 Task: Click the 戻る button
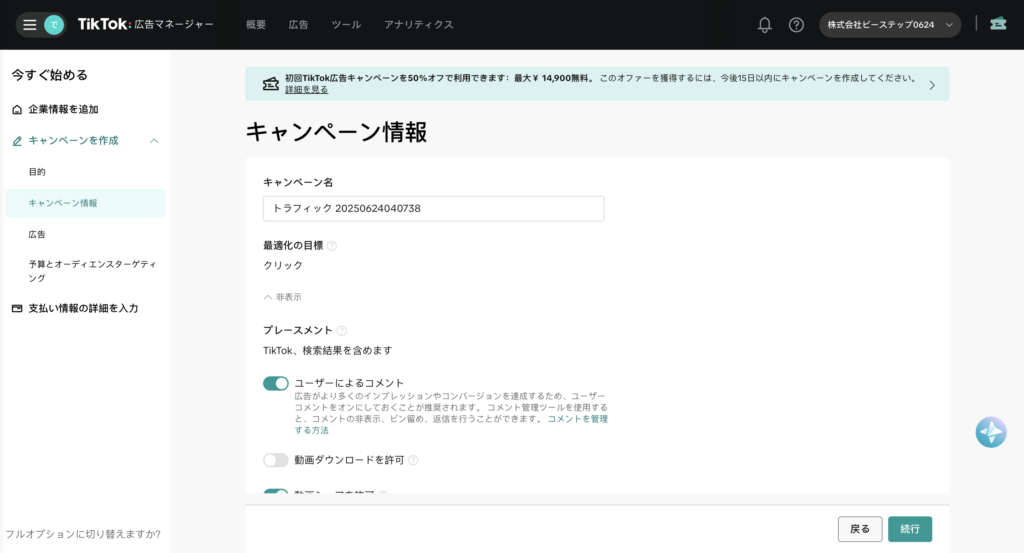click(x=859, y=529)
